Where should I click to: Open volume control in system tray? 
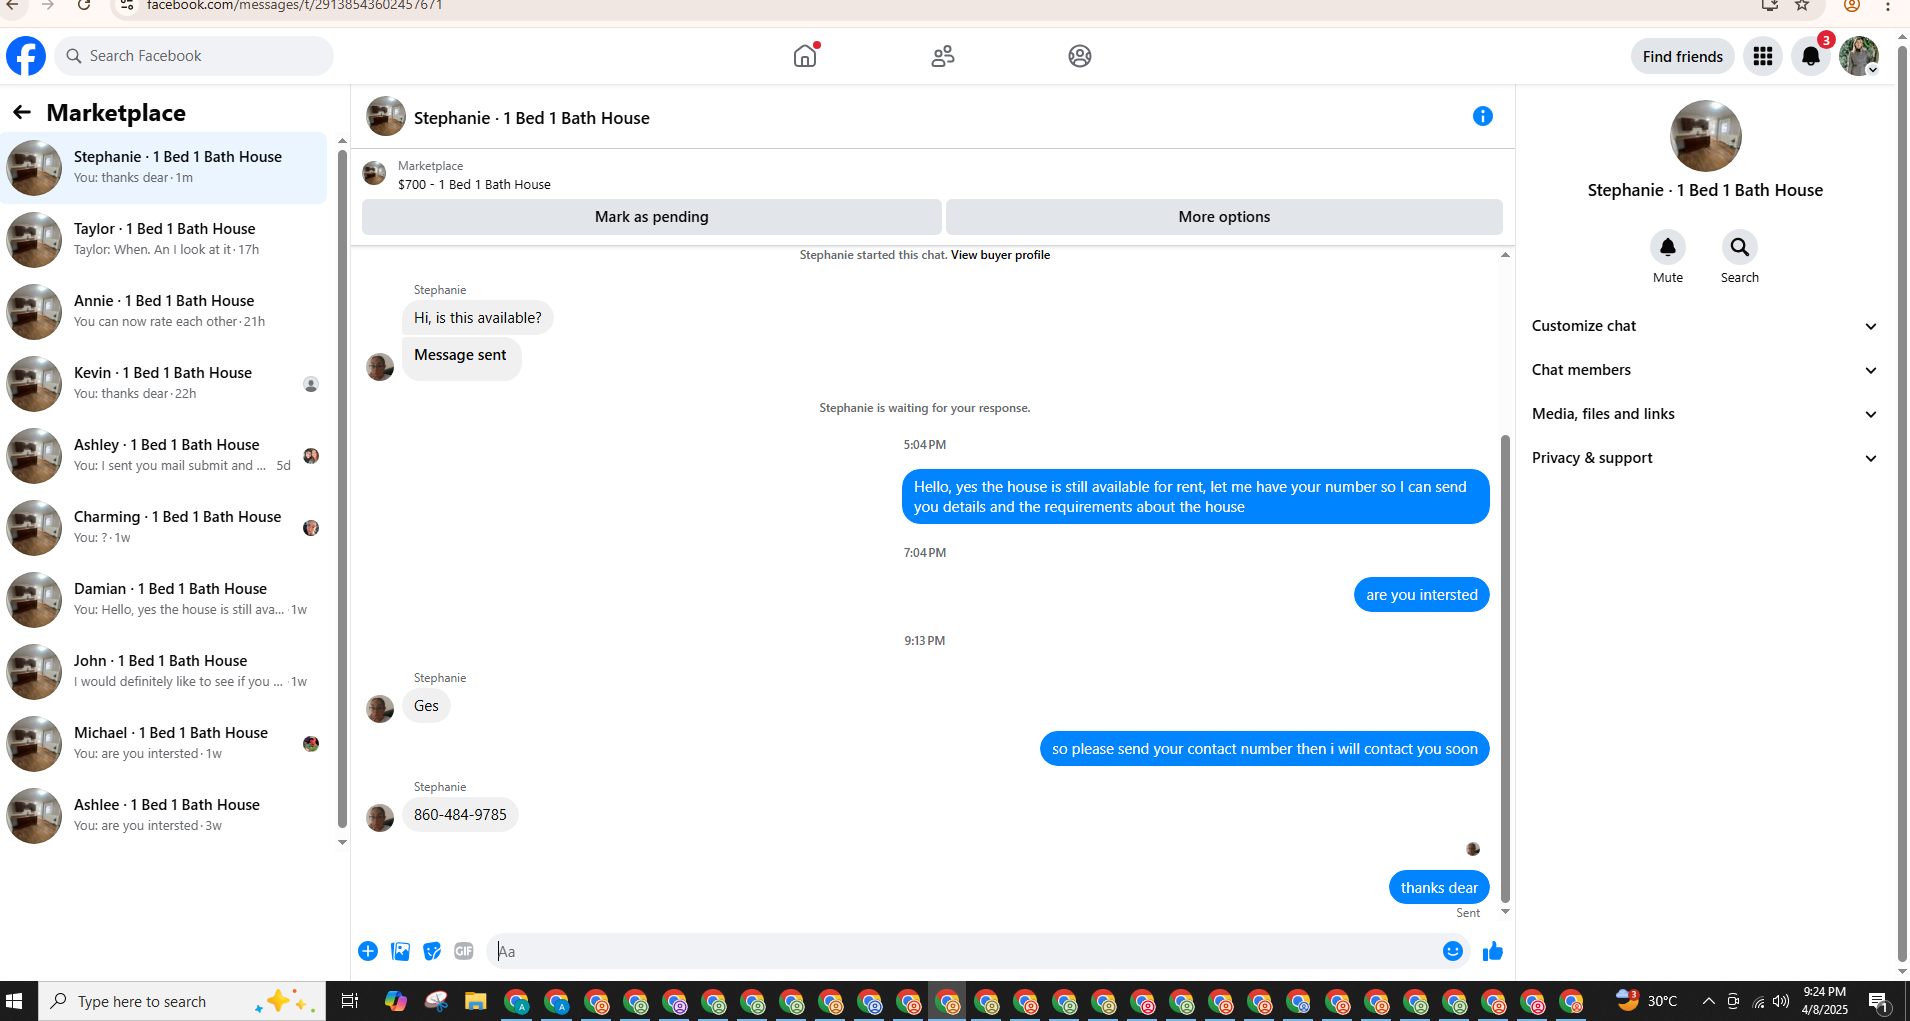pos(1781,1001)
